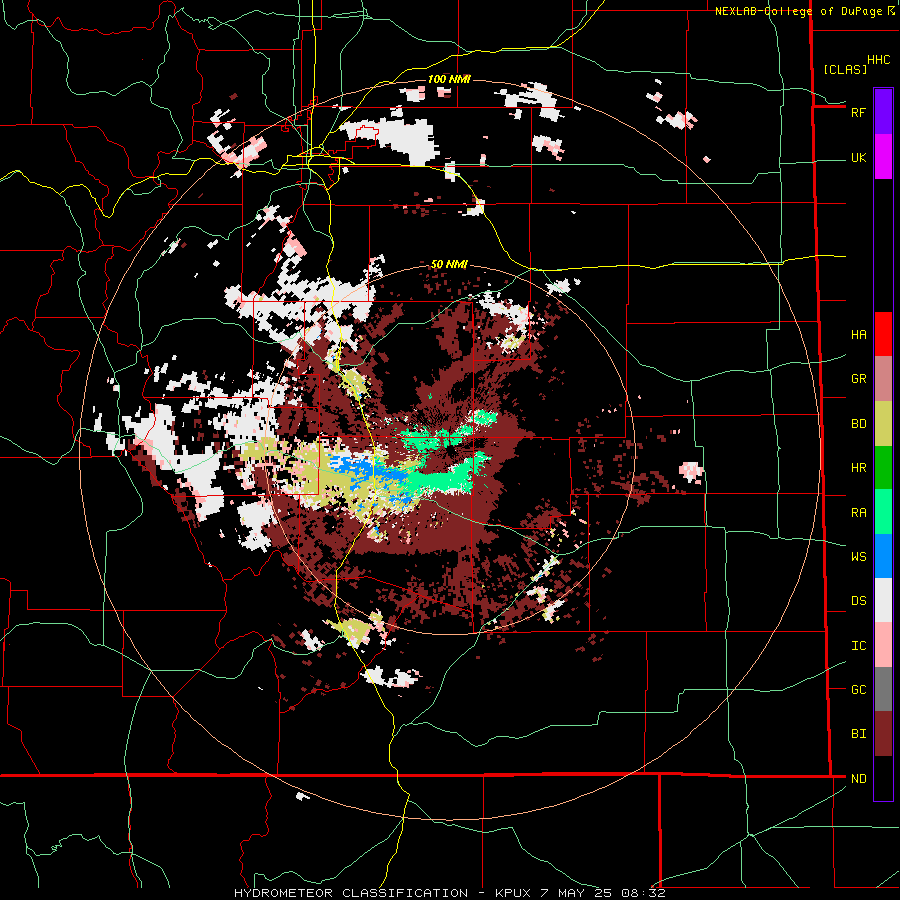The width and height of the screenshot is (900, 900).
Task: Click the 100 NMI range ring label
Action: (449, 79)
